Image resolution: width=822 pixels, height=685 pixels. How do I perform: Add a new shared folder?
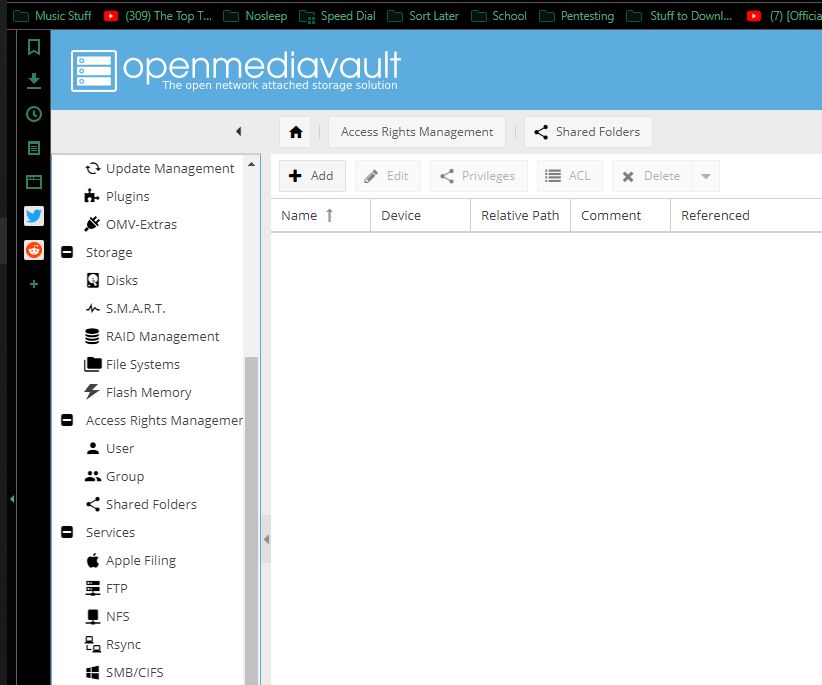[312, 176]
